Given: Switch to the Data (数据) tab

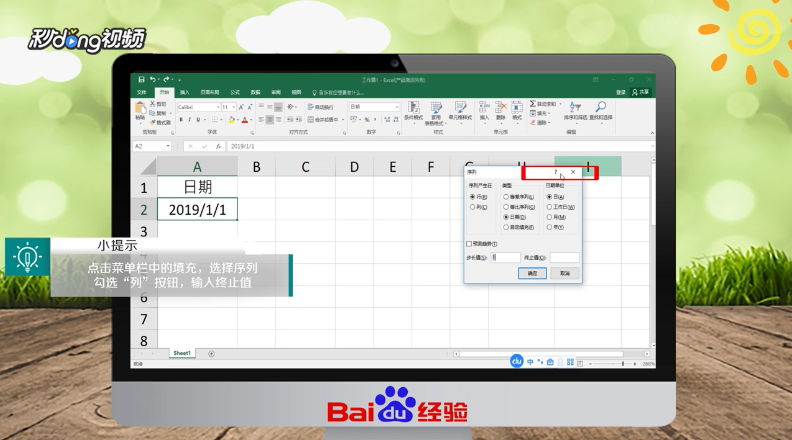Looking at the screenshot, I should coord(256,92).
